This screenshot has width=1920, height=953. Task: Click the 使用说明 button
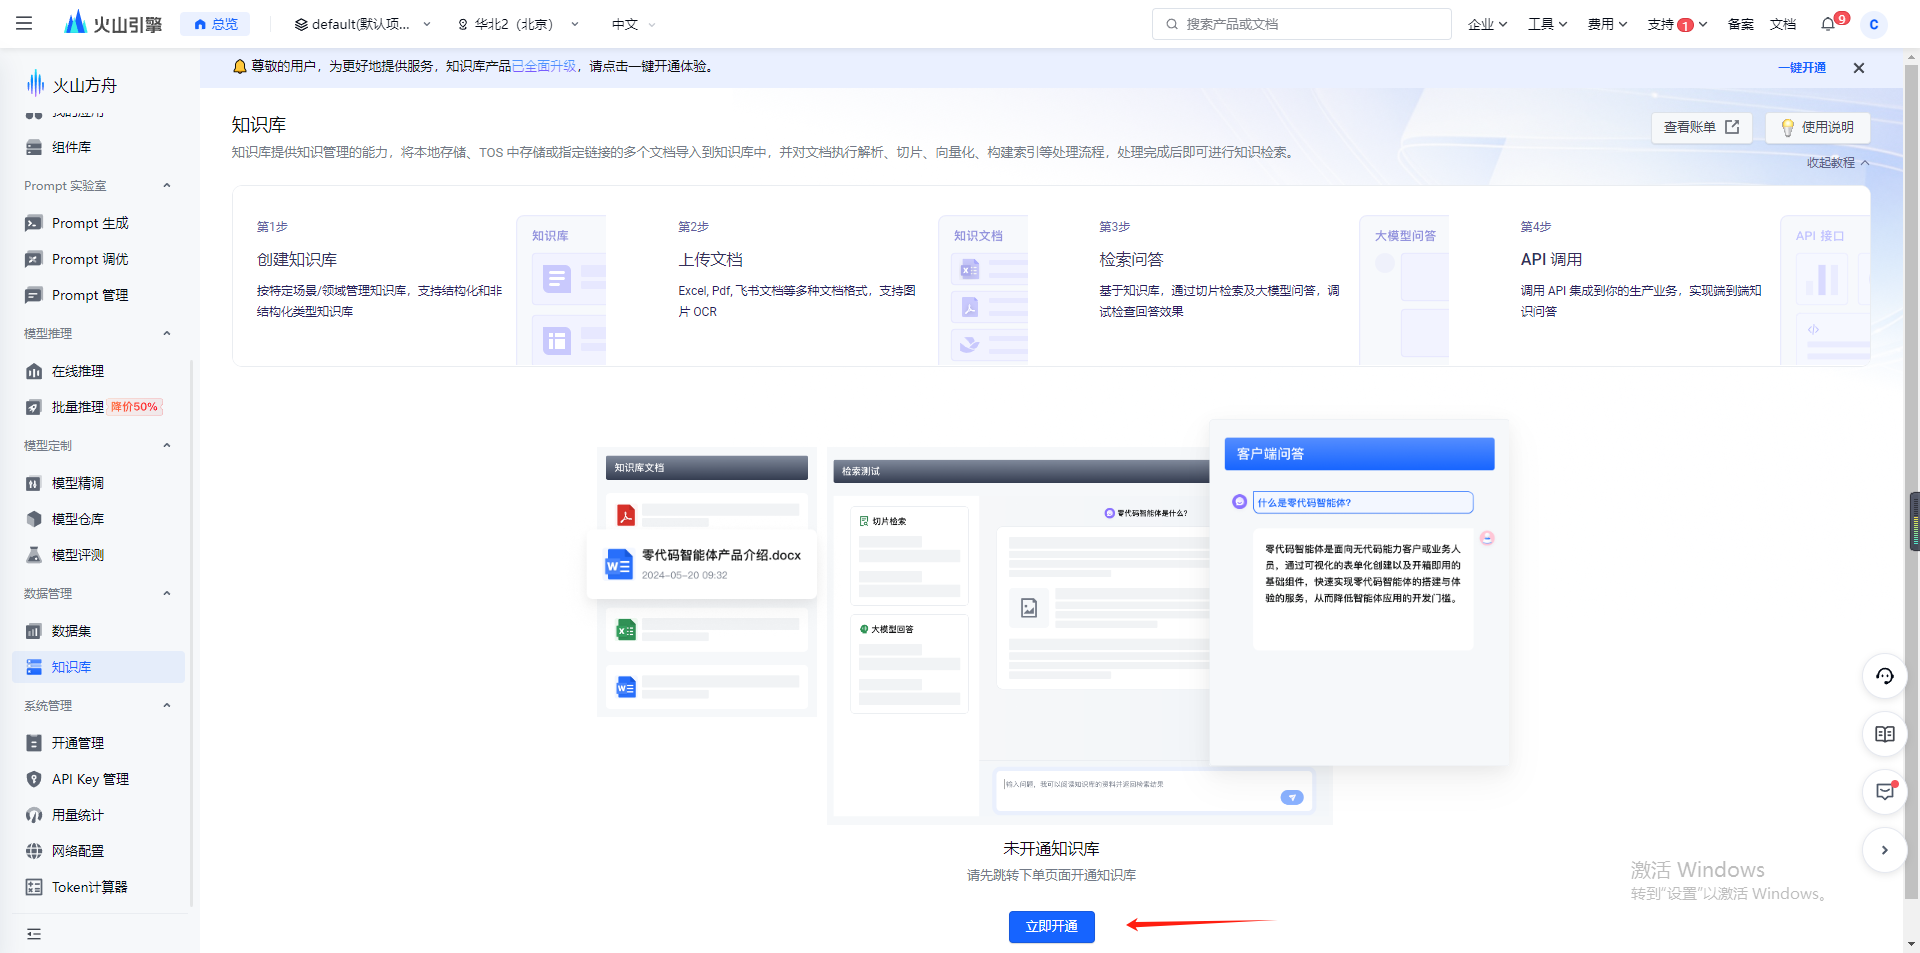pyautogui.click(x=1817, y=127)
